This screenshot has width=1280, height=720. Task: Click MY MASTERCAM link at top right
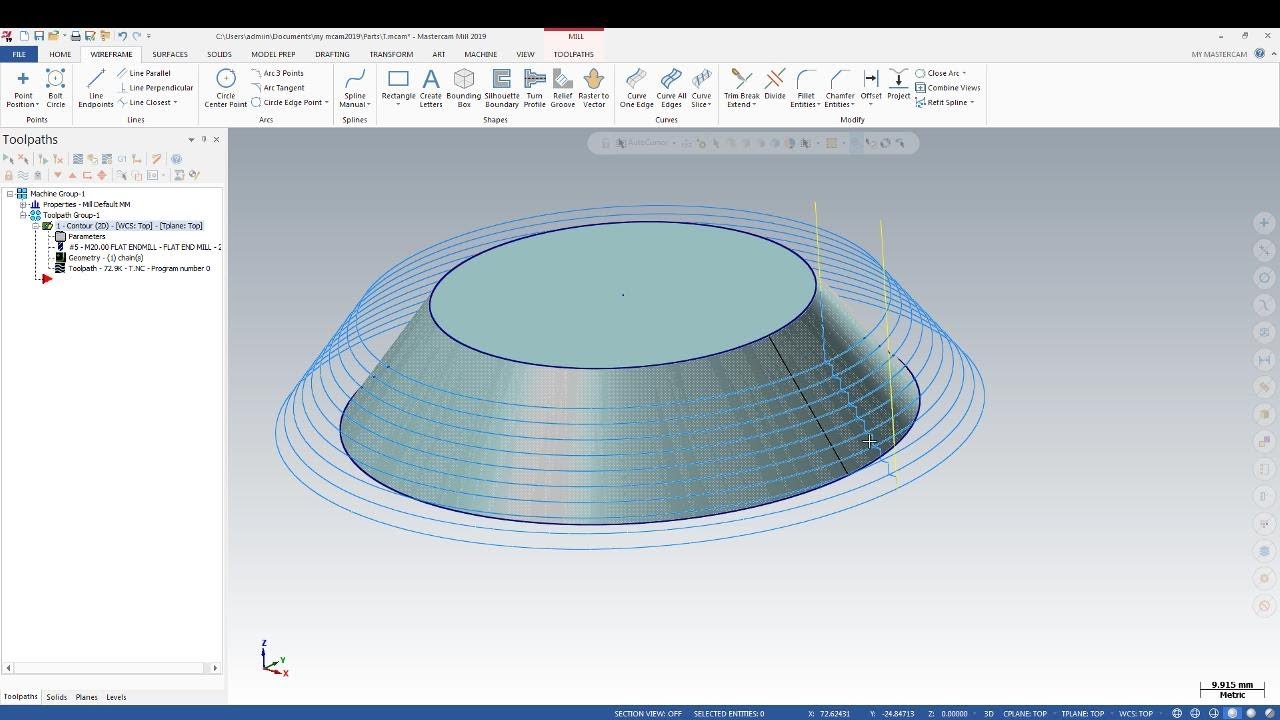[1219, 54]
